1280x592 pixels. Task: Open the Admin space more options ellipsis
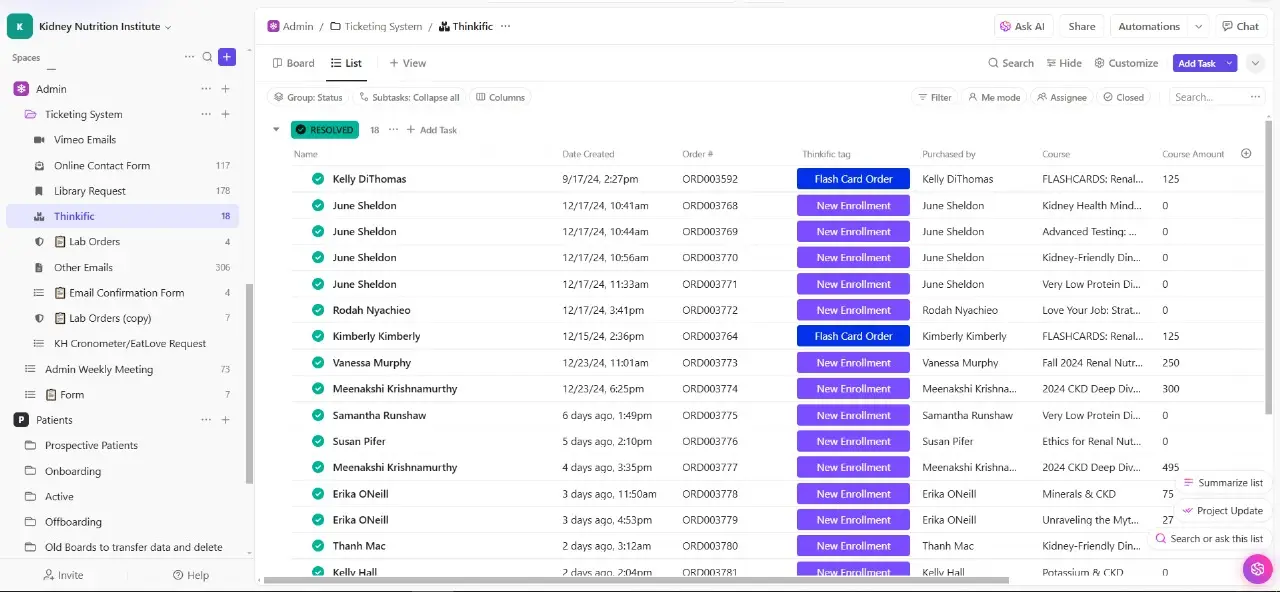206,89
